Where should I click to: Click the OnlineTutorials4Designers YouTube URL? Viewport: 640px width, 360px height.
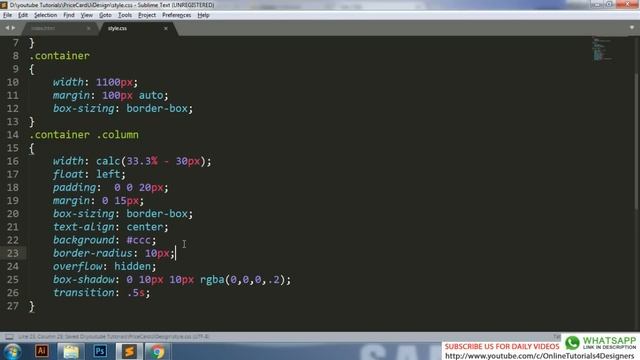point(540,356)
